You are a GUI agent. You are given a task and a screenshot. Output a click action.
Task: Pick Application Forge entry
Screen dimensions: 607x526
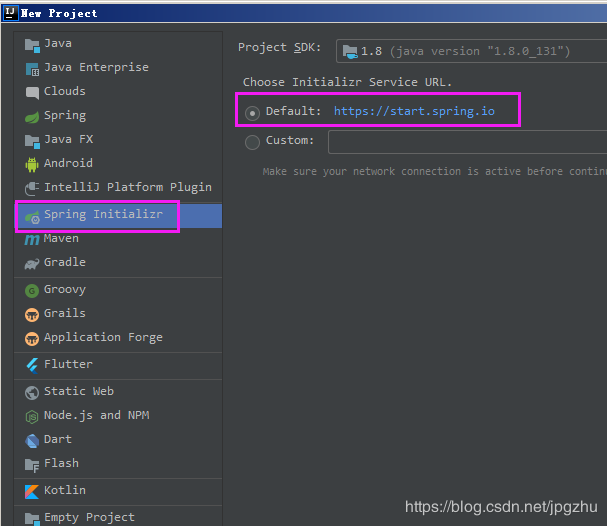(x=118, y=337)
